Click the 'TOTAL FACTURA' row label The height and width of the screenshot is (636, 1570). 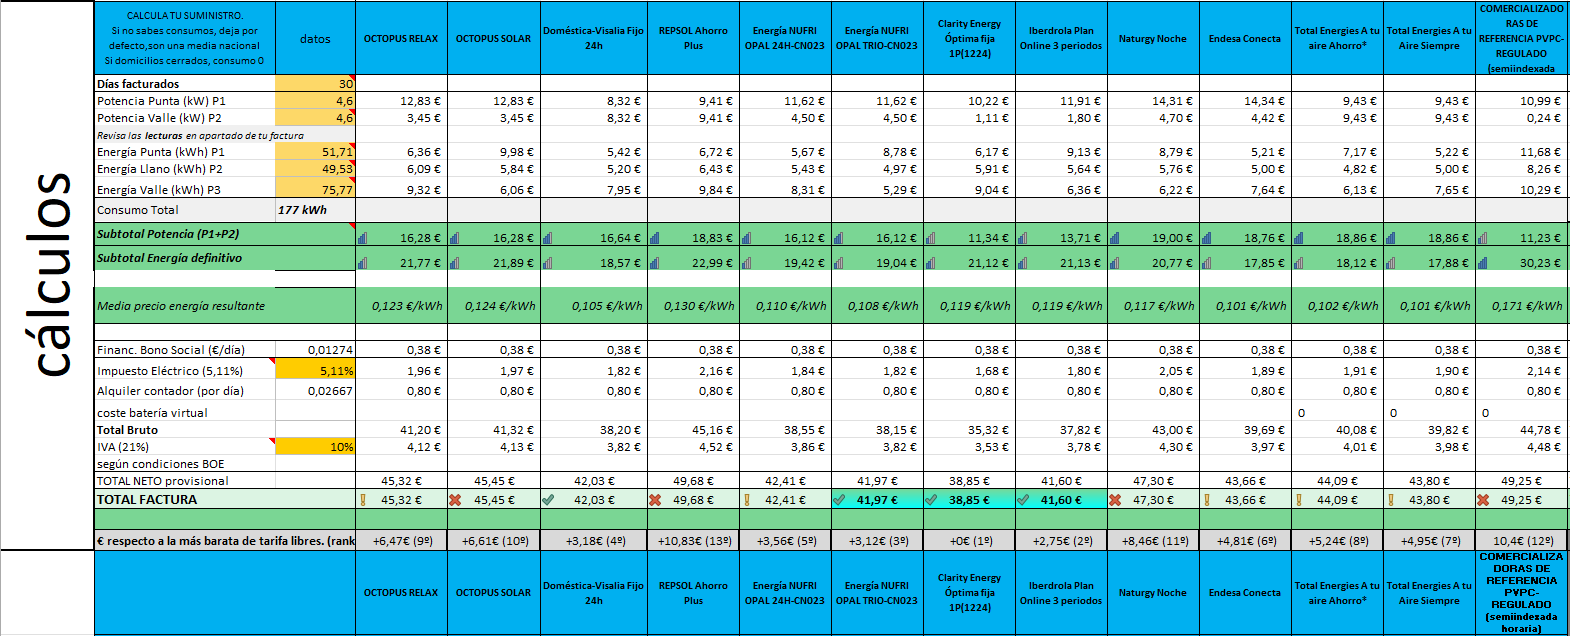[x=147, y=499]
